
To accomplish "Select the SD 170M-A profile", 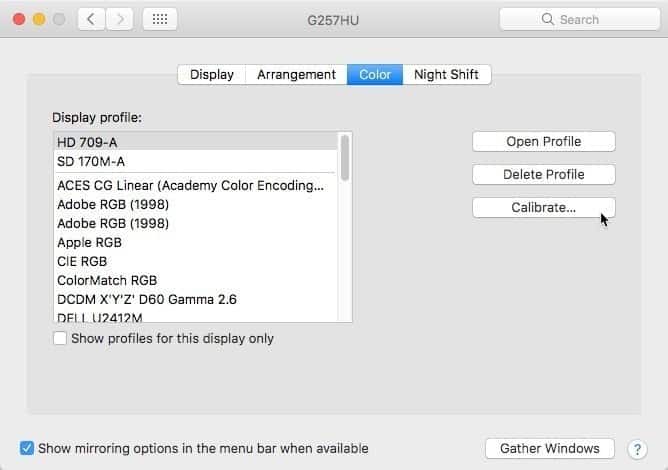I will (x=196, y=161).
